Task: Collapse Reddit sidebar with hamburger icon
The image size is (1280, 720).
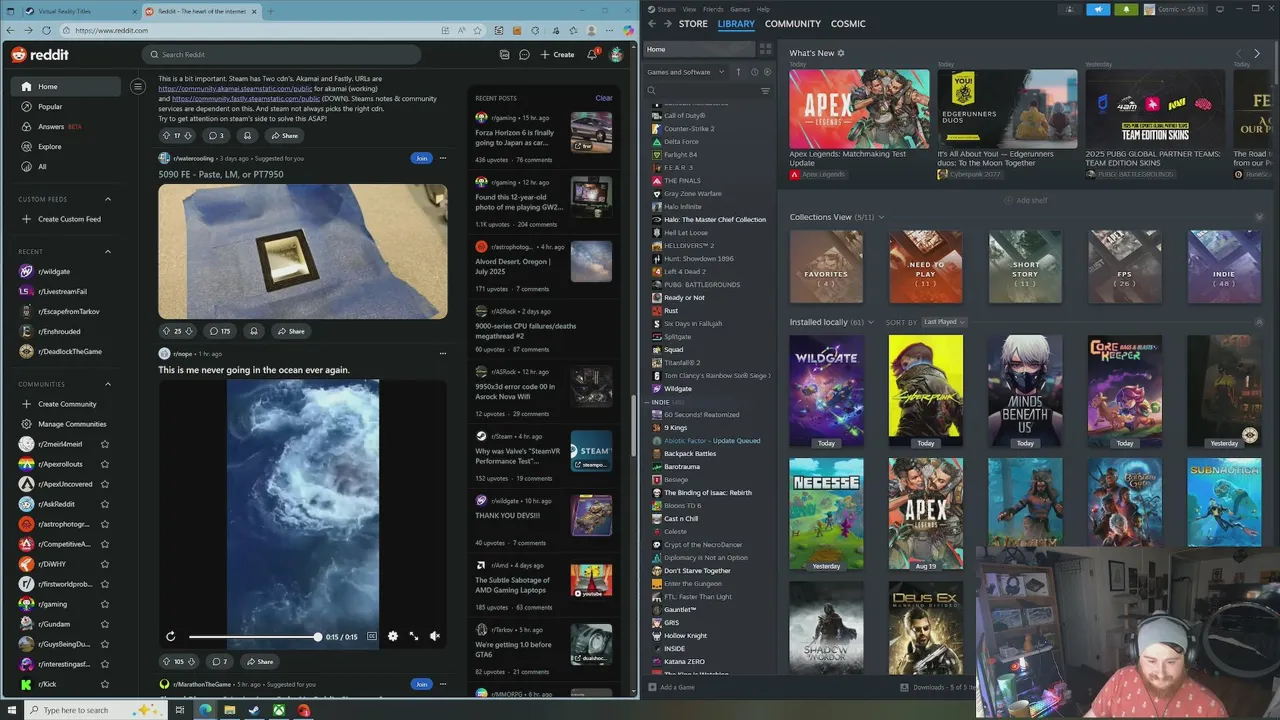Action: click(x=138, y=86)
